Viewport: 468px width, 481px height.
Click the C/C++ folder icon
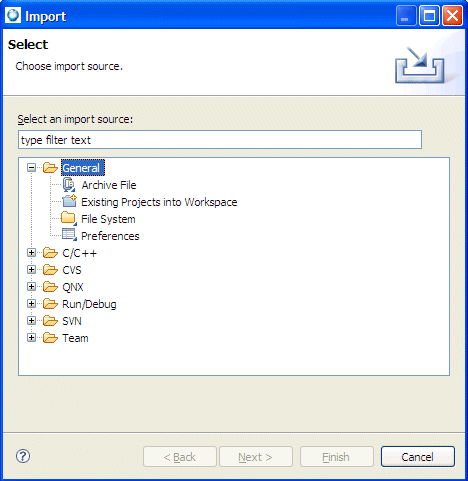[50, 253]
